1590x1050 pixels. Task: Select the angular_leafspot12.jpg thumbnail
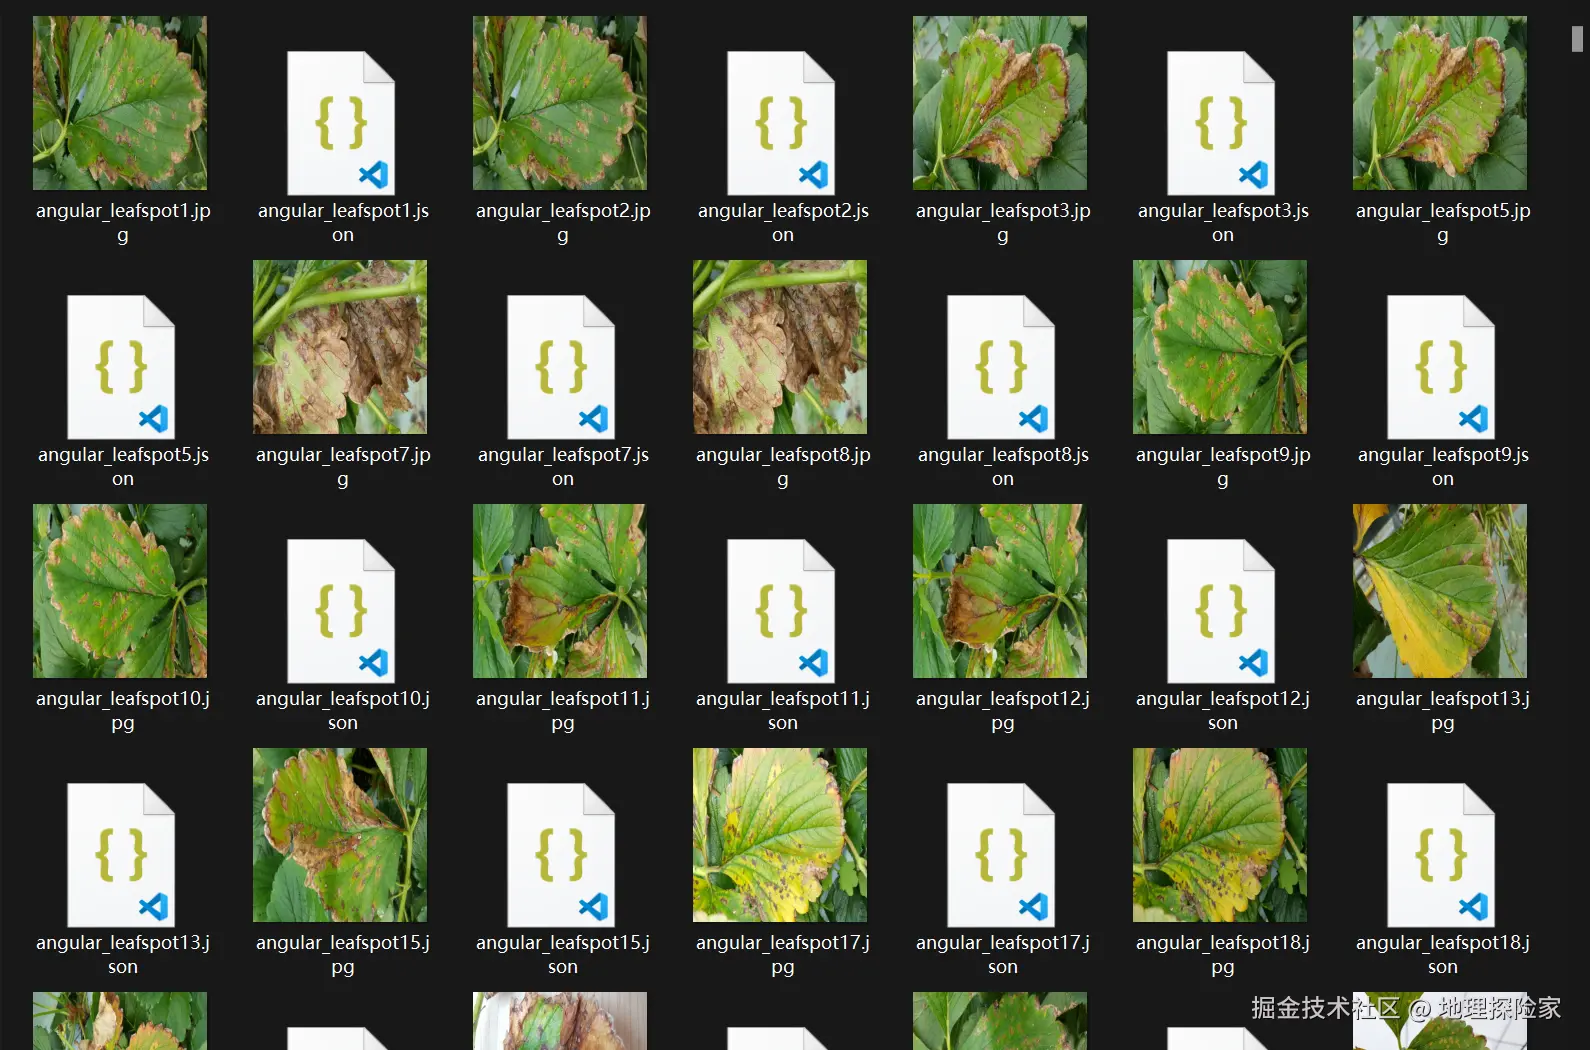tap(1000, 591)
